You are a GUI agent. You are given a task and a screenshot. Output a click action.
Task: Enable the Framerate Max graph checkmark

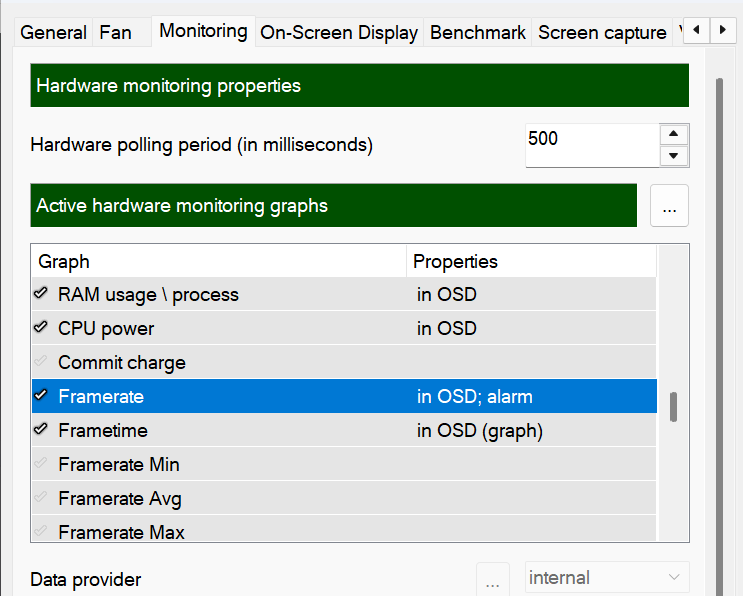[41, 532]
